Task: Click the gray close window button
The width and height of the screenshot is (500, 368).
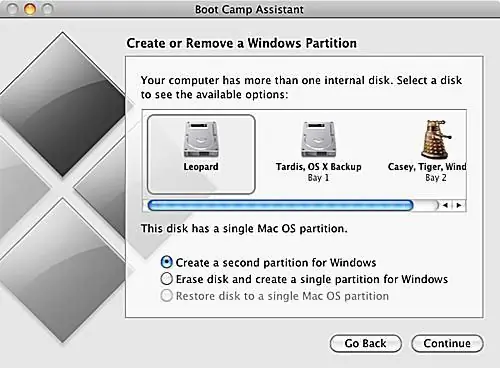Action: point(12,9)
